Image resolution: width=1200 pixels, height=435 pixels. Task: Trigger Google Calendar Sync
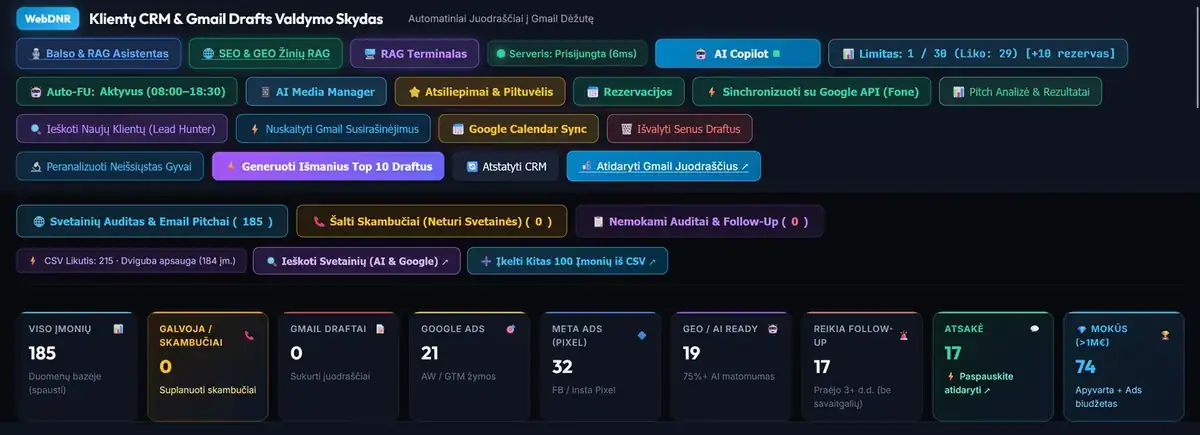point(520,129)
